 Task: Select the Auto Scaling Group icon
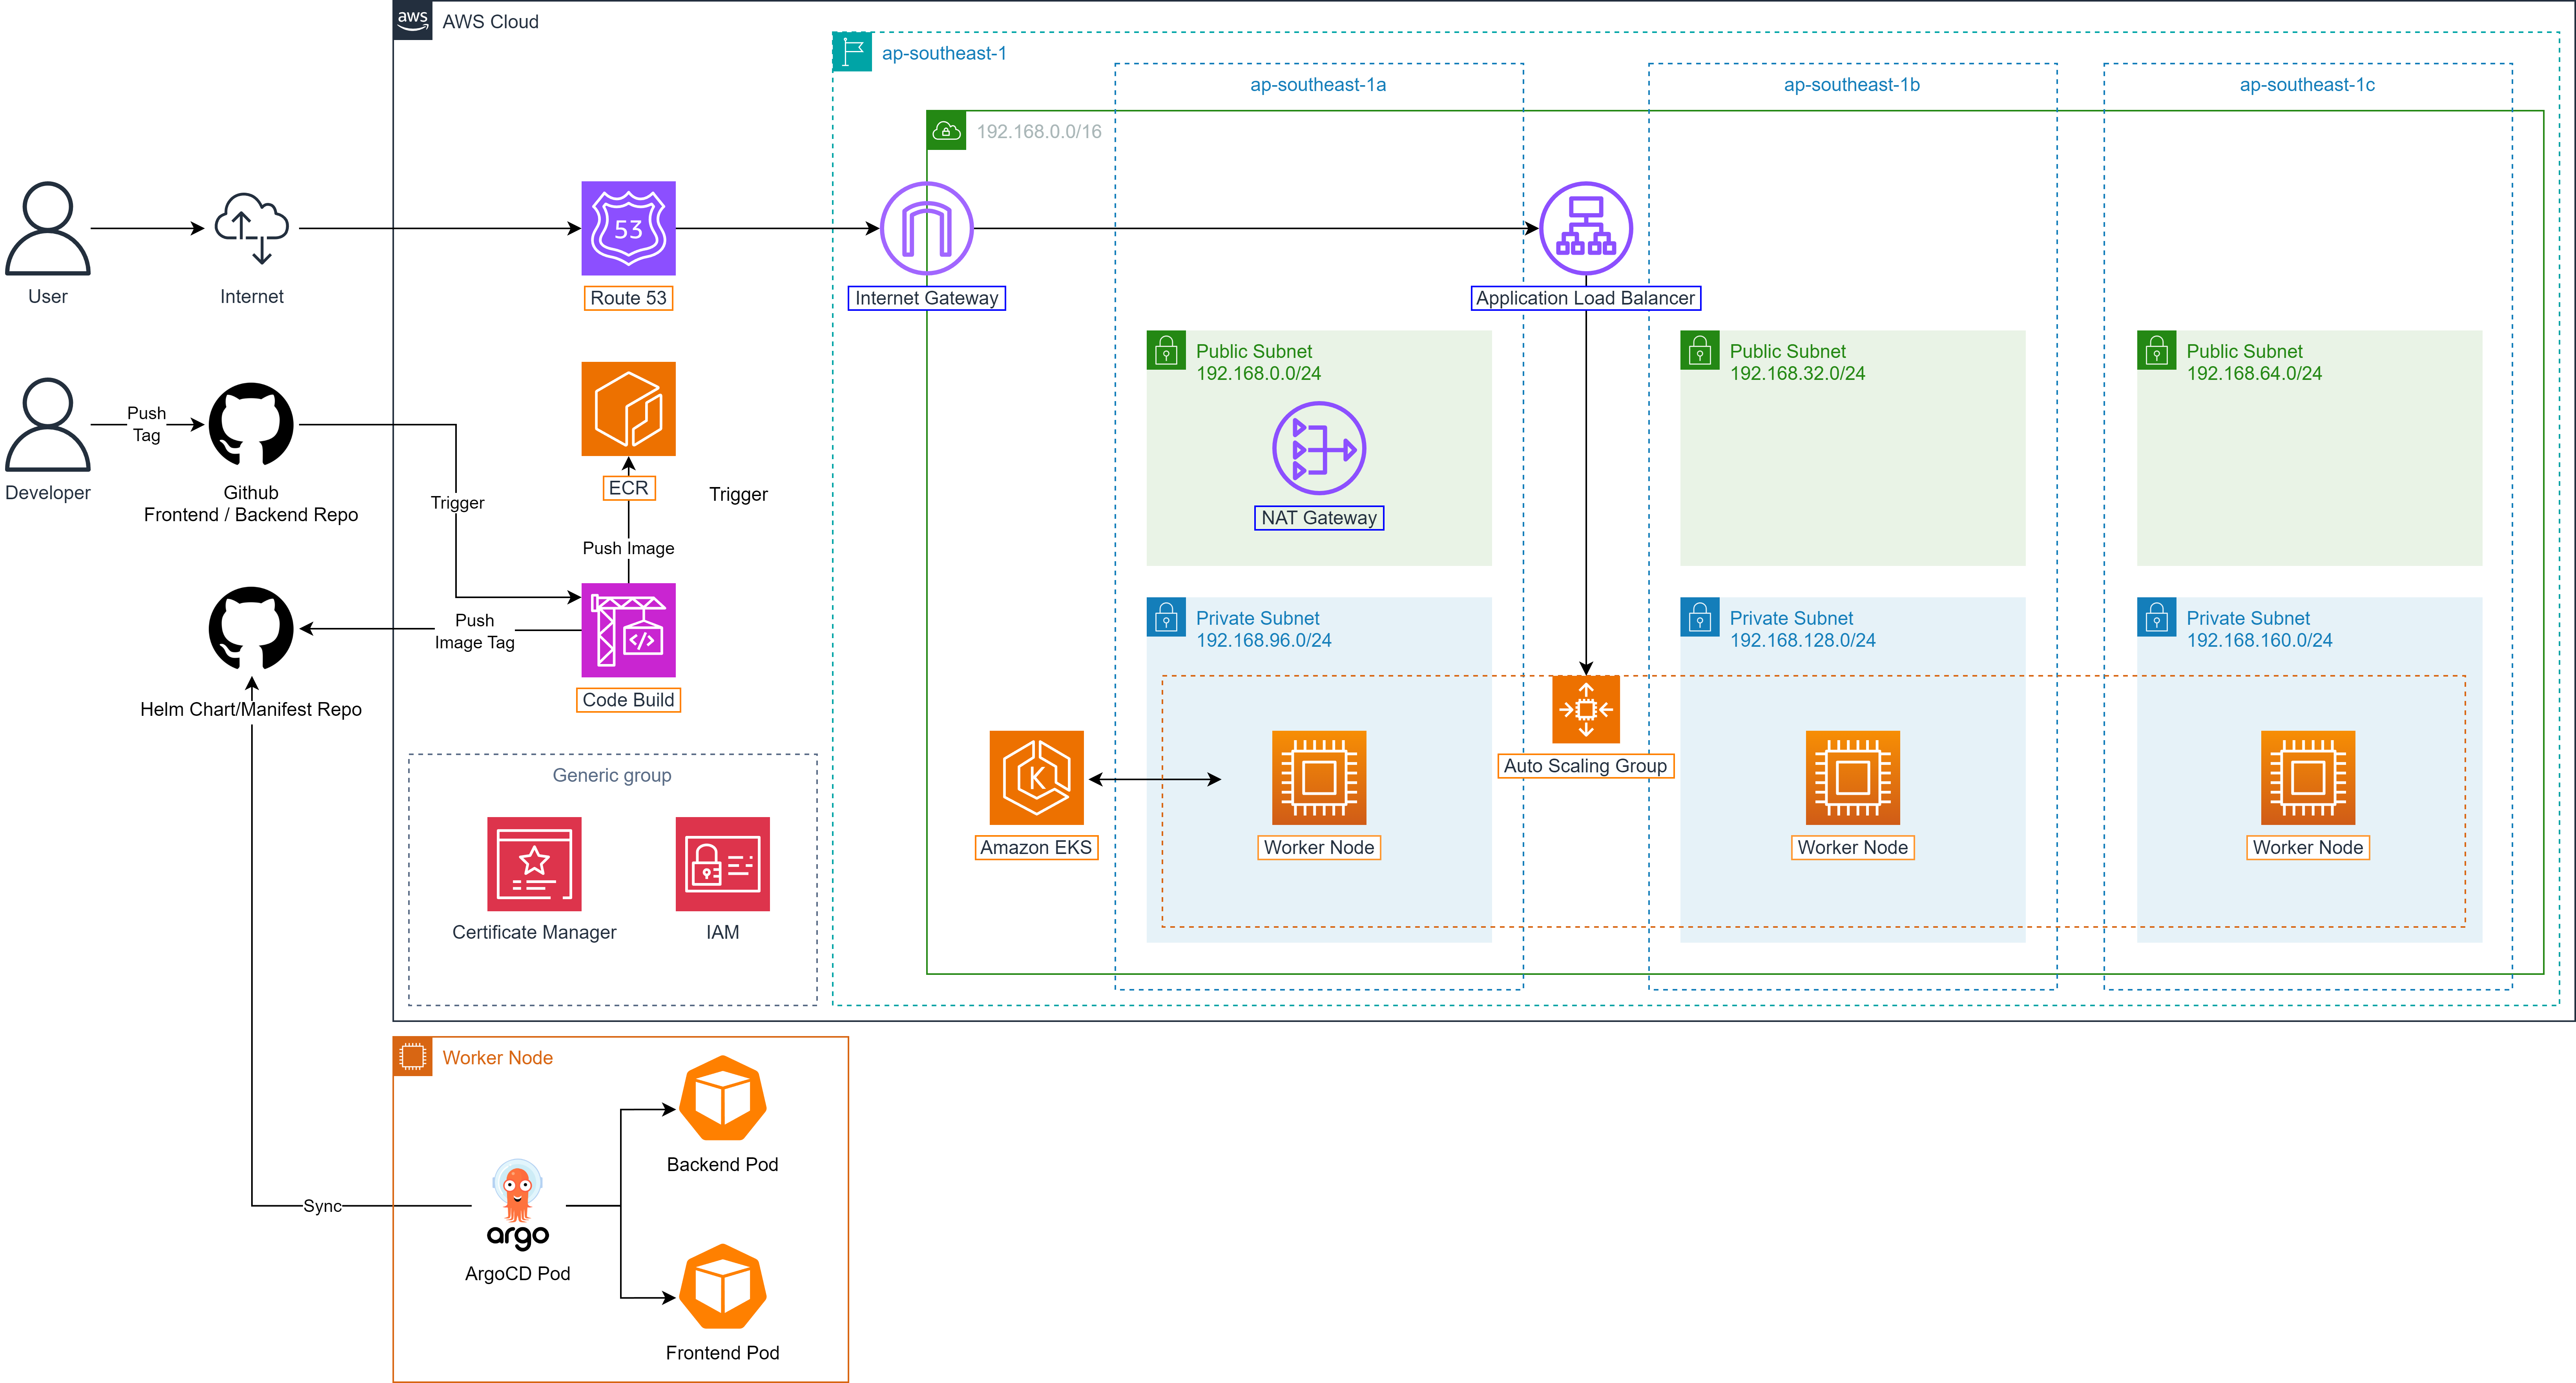(1585, 710)
